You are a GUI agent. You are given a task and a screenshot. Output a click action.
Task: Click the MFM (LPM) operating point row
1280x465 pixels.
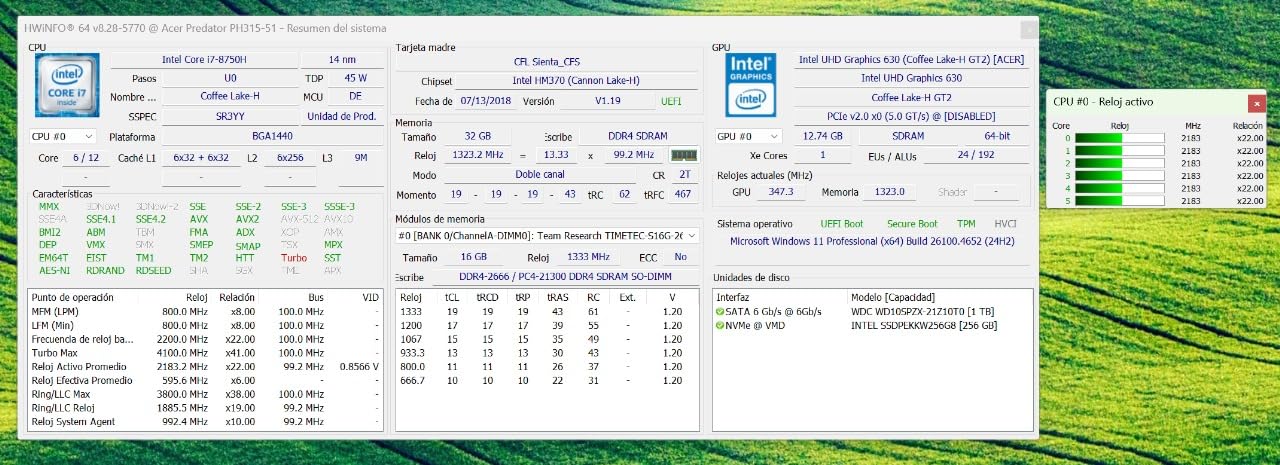205,312
